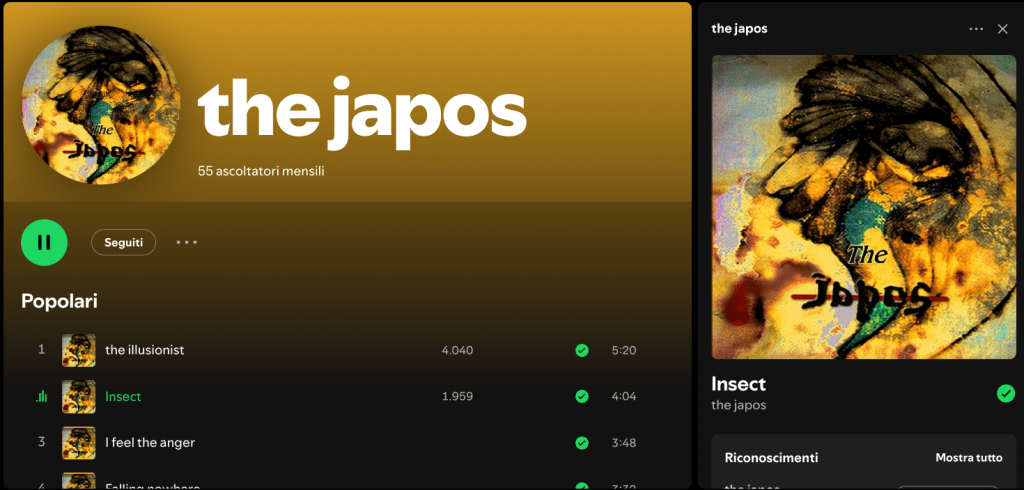The height and width of the screenshot is (490, 1024).
Task: Pause playback with the green button
Action: tap(44, 242)
